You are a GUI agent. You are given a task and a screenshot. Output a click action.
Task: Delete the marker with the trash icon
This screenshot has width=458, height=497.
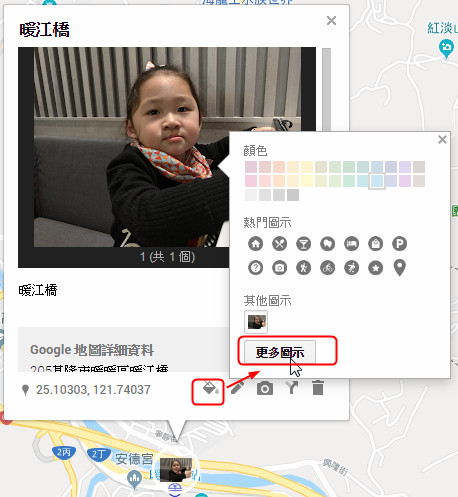coord(318,388)
